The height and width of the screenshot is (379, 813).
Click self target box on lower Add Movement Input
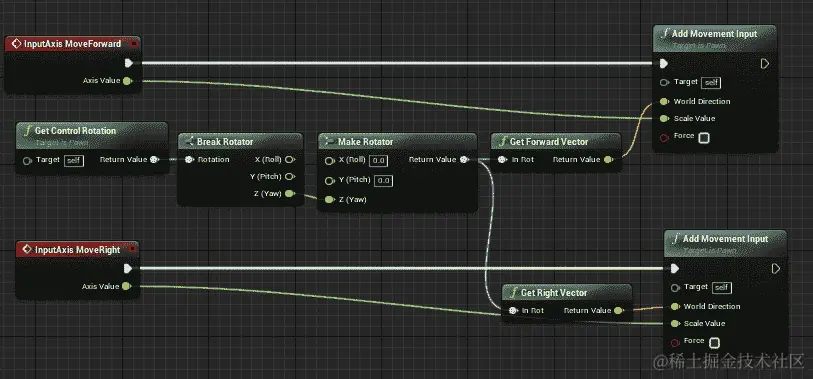pos(722,288)
